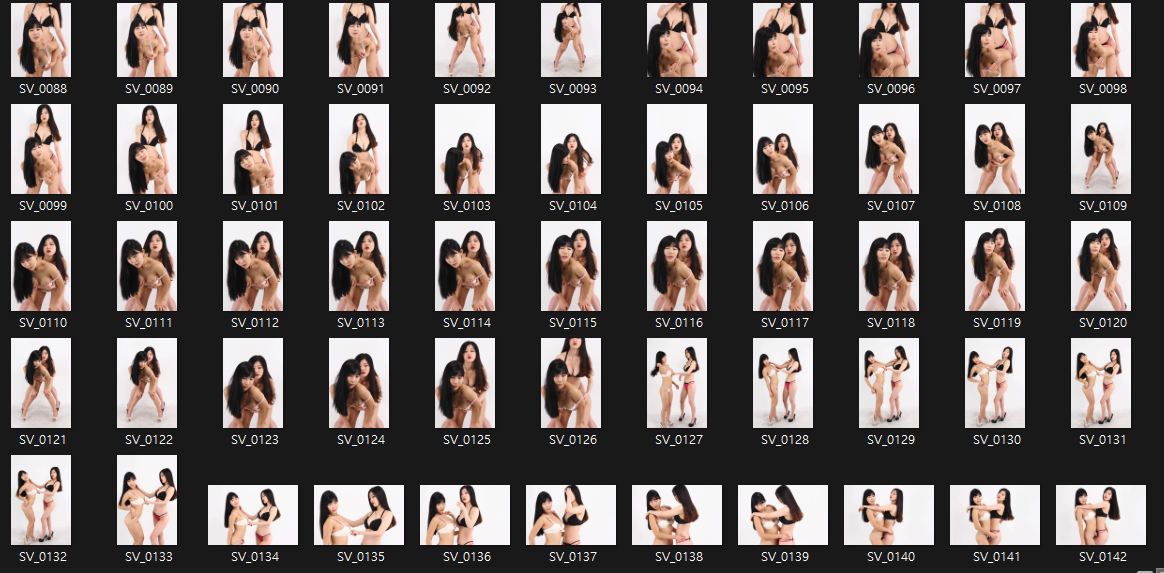1164x573 pixels.
Task: Open the SV_0088 image thumbnail
Action: (x=41, y=40)
